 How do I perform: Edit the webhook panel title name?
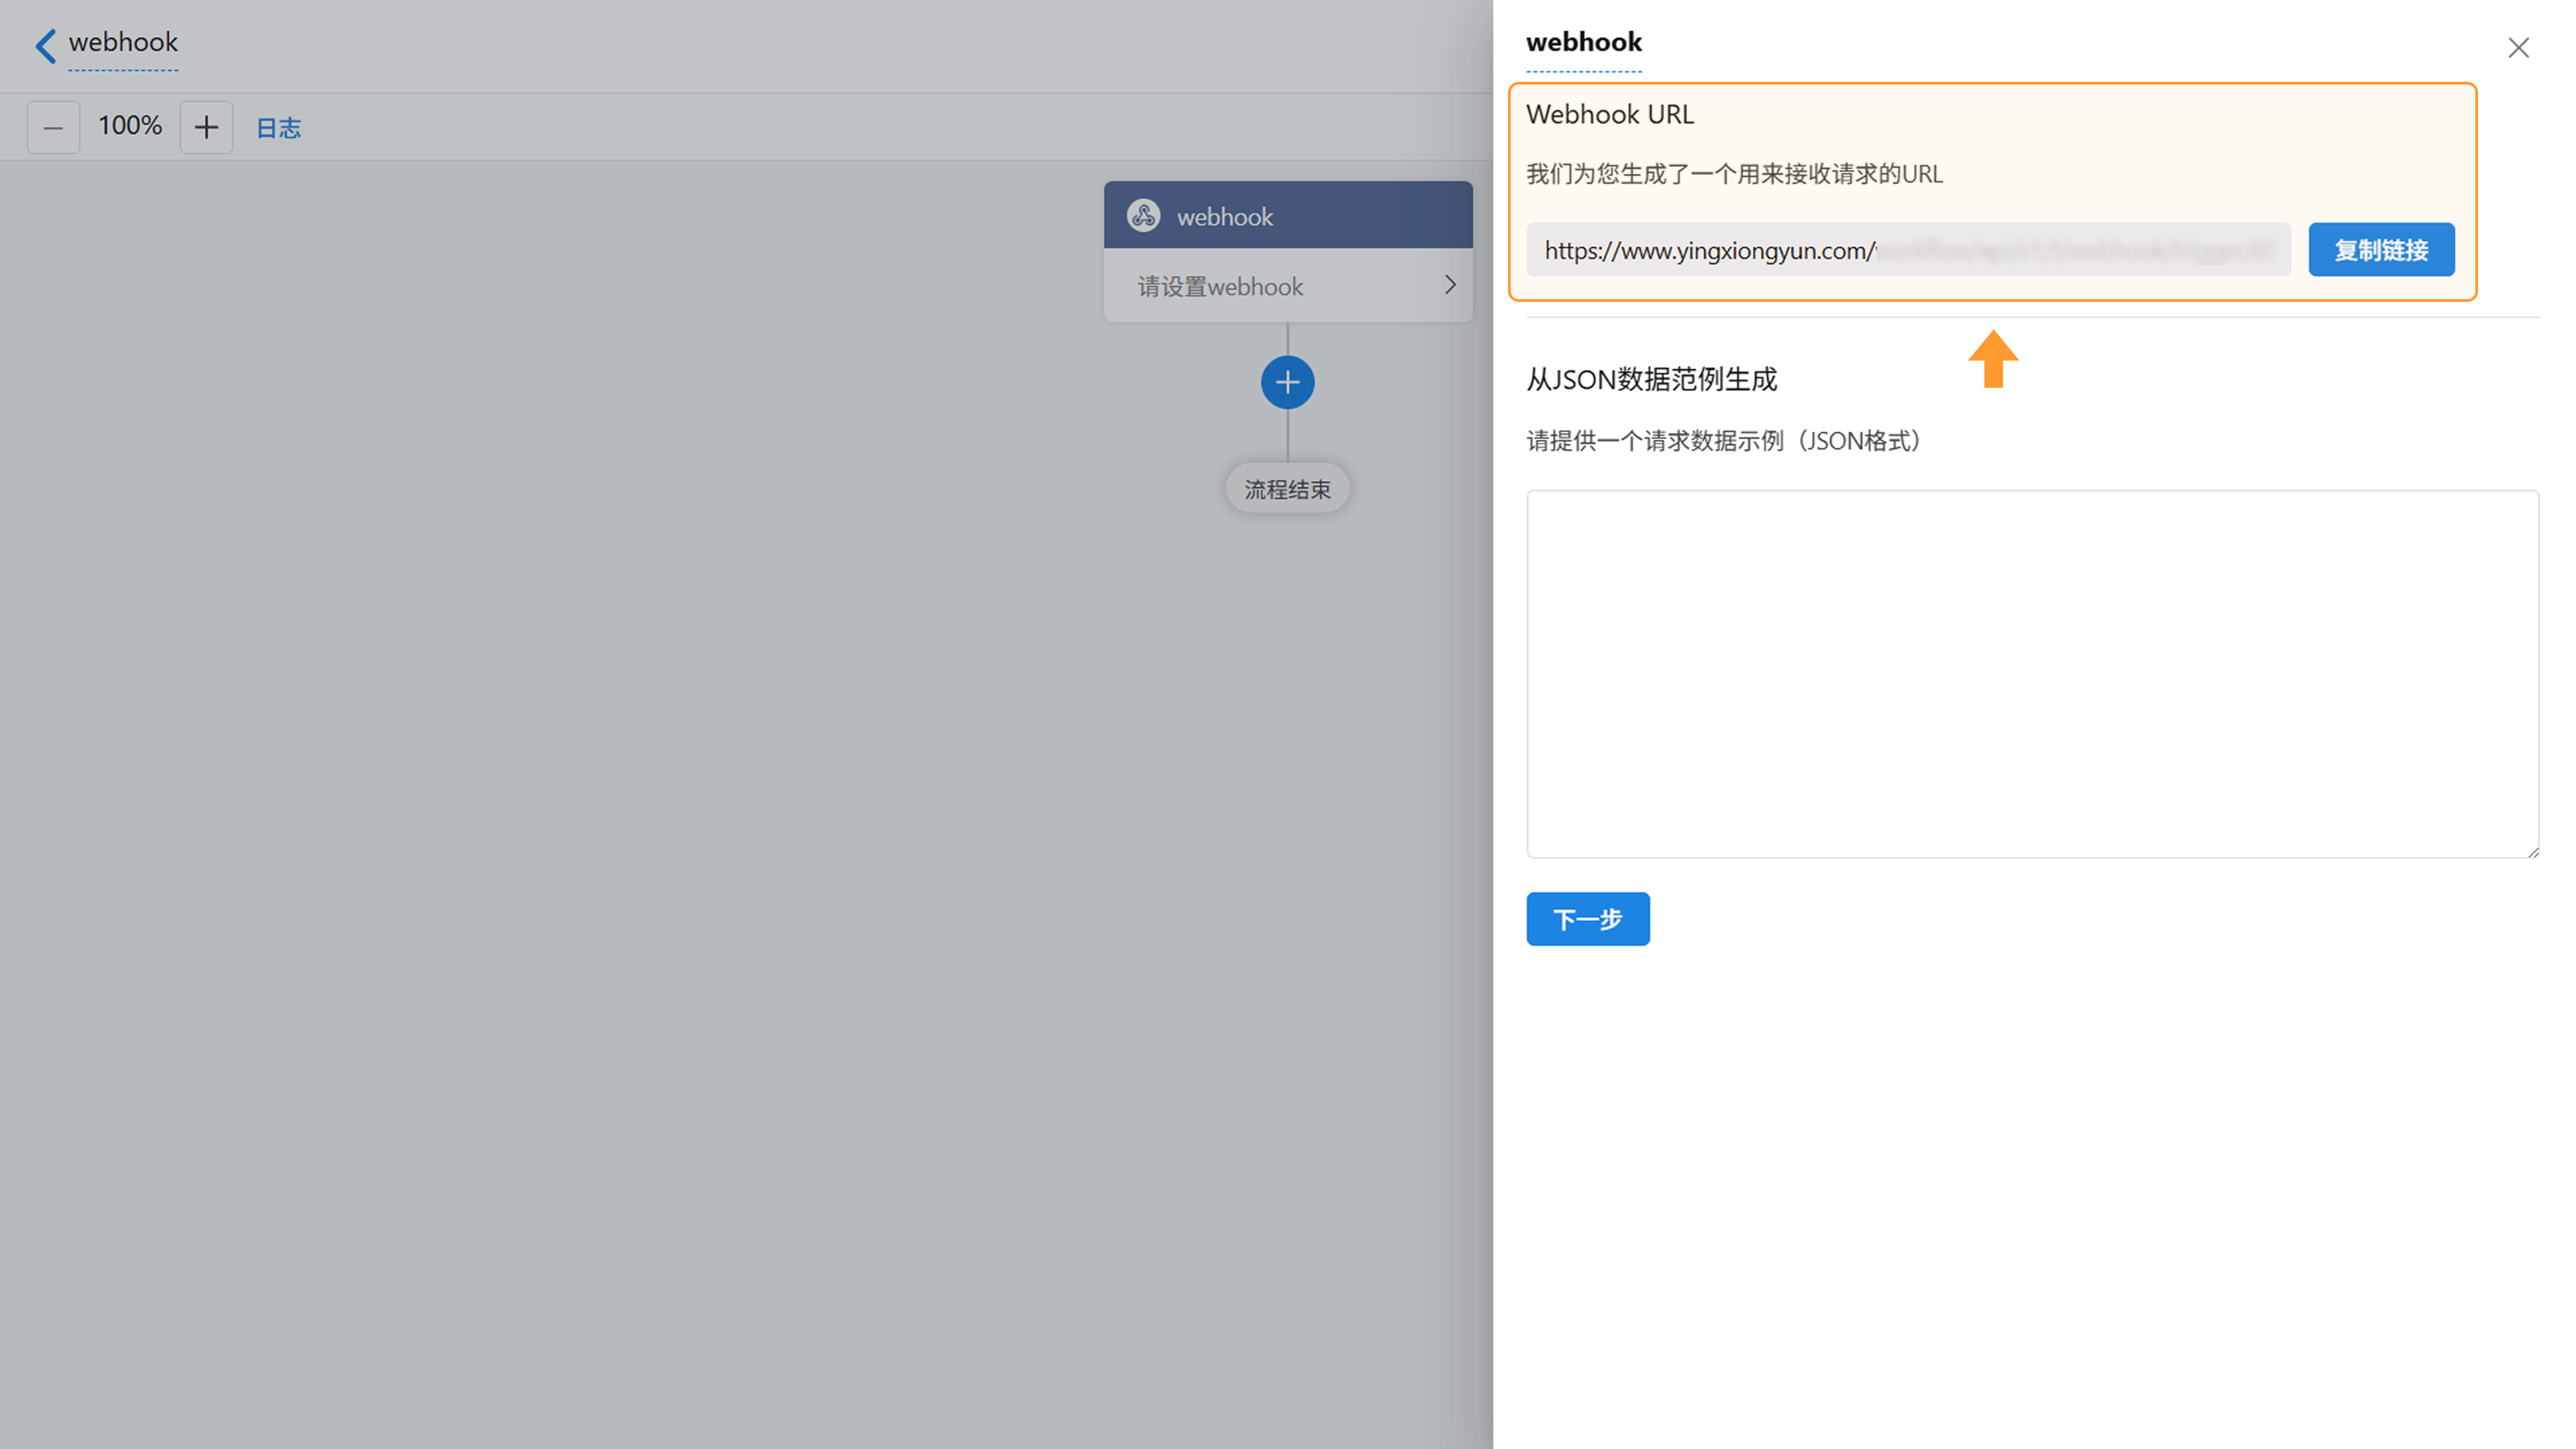point(1583,42)
